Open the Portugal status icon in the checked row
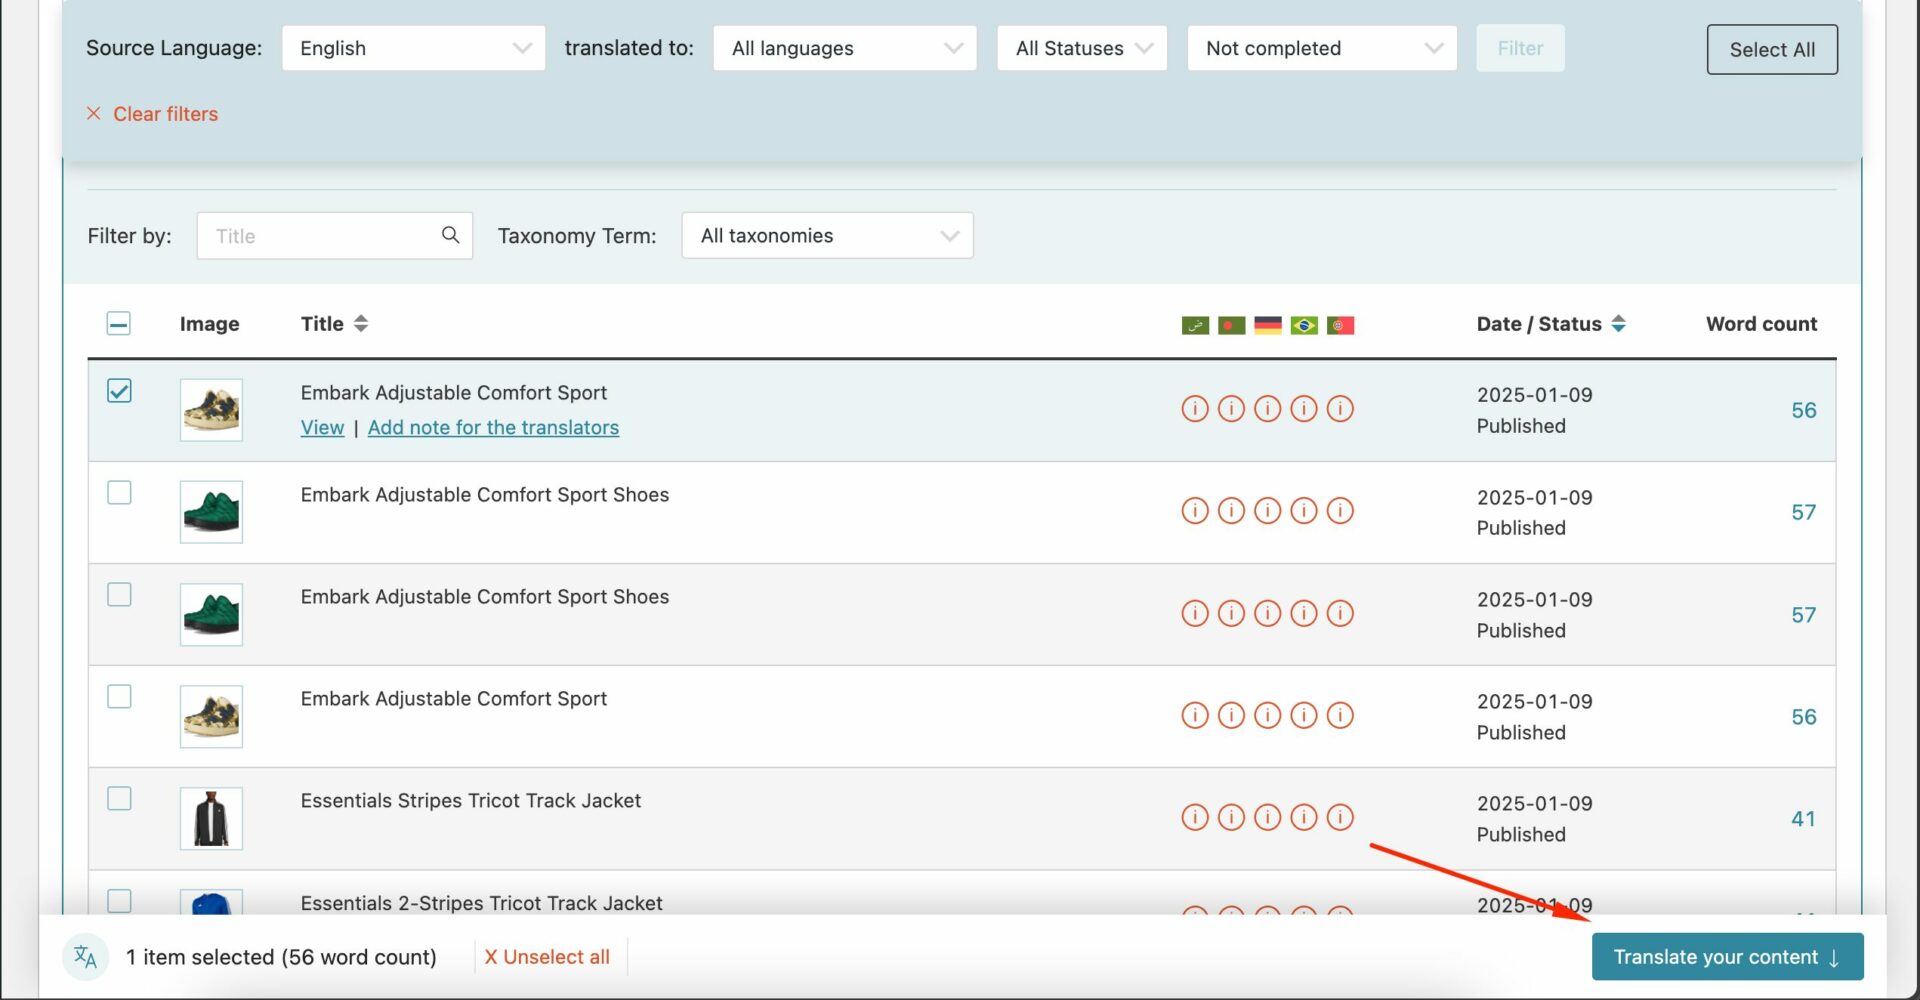The image size is (1920, 1000). (x=1340, y=409)
